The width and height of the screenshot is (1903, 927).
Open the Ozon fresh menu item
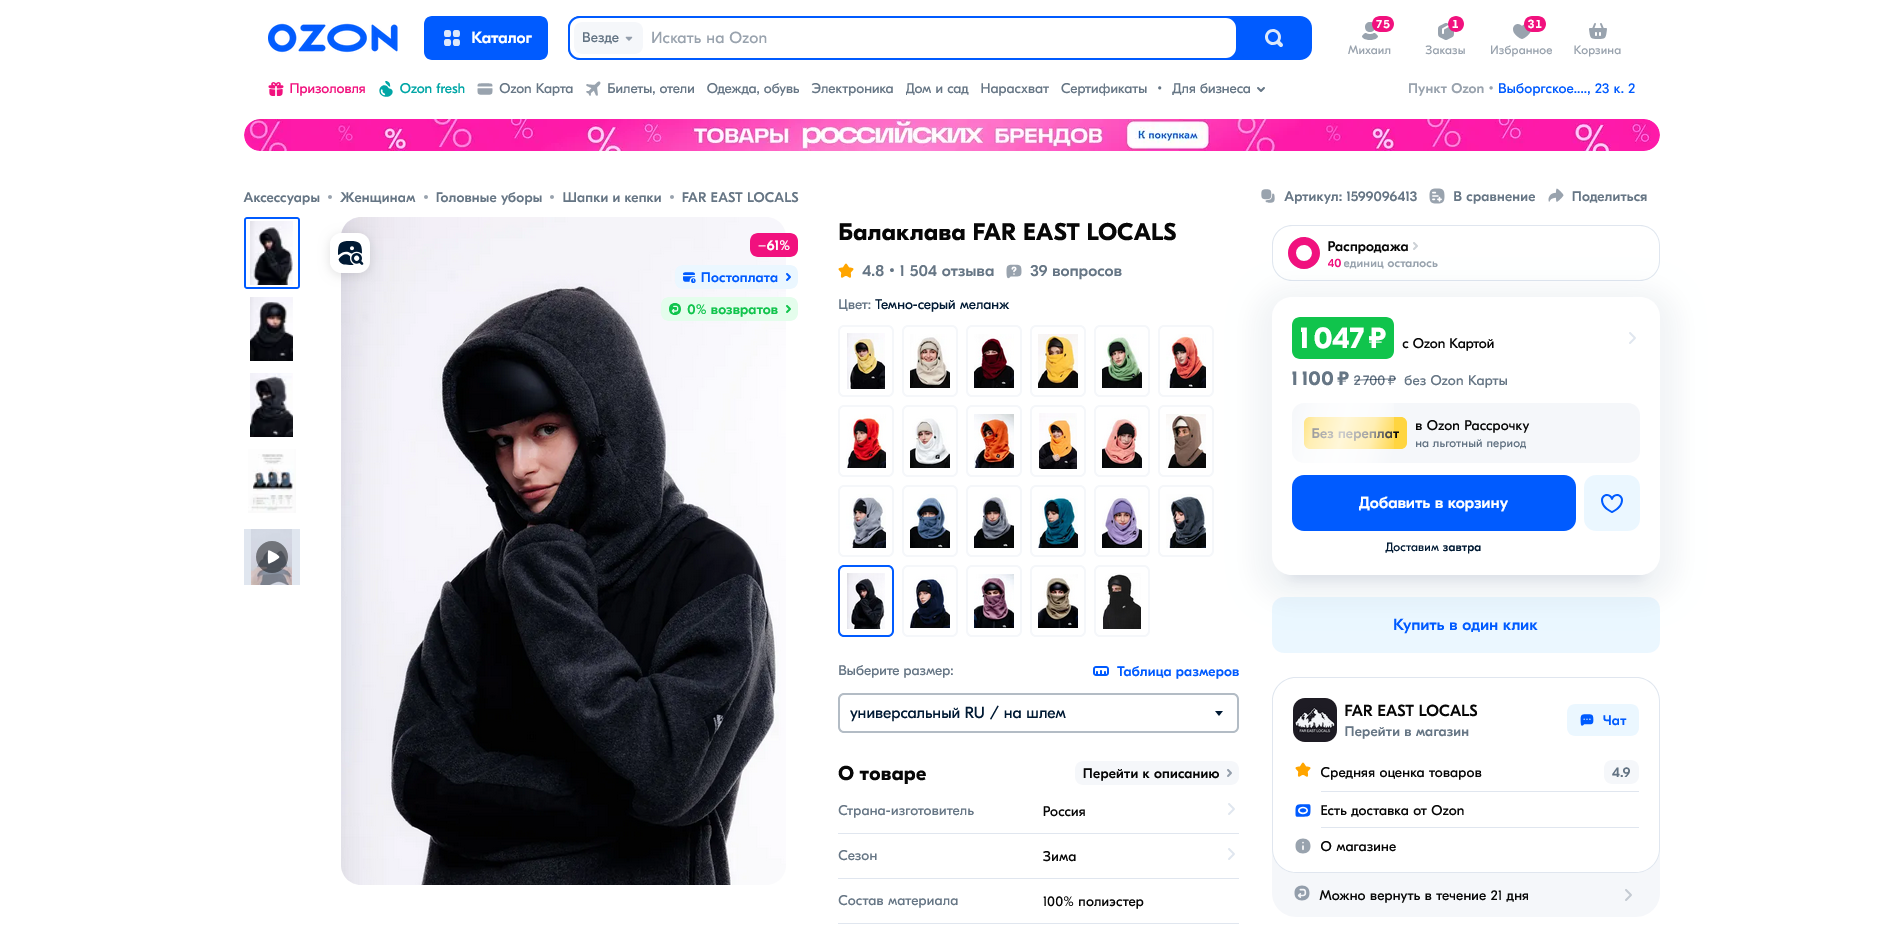(x=422, y=89)
